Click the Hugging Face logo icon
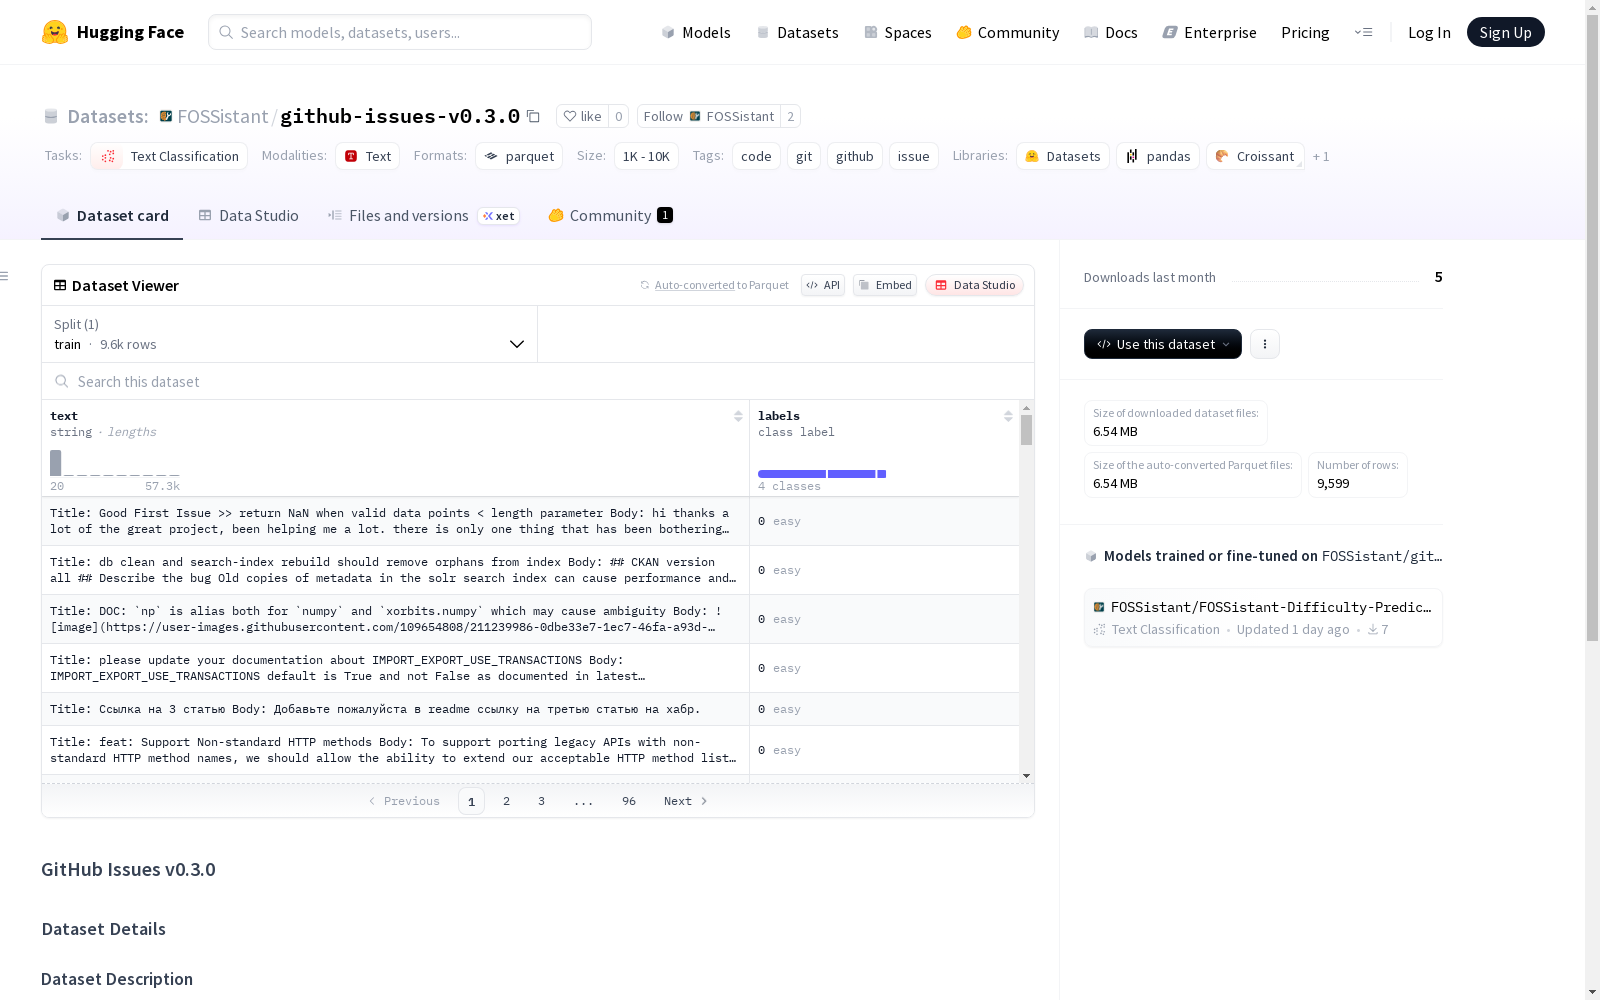Screen dimensions: 1600x1000 pos(55,32)
